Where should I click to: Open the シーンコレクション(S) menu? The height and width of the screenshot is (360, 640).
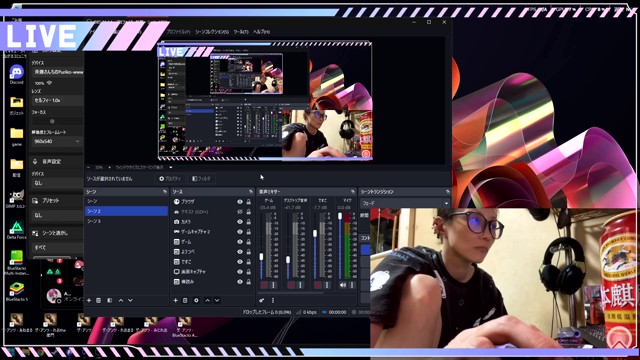pyautogui.click(x=212, y=32)
